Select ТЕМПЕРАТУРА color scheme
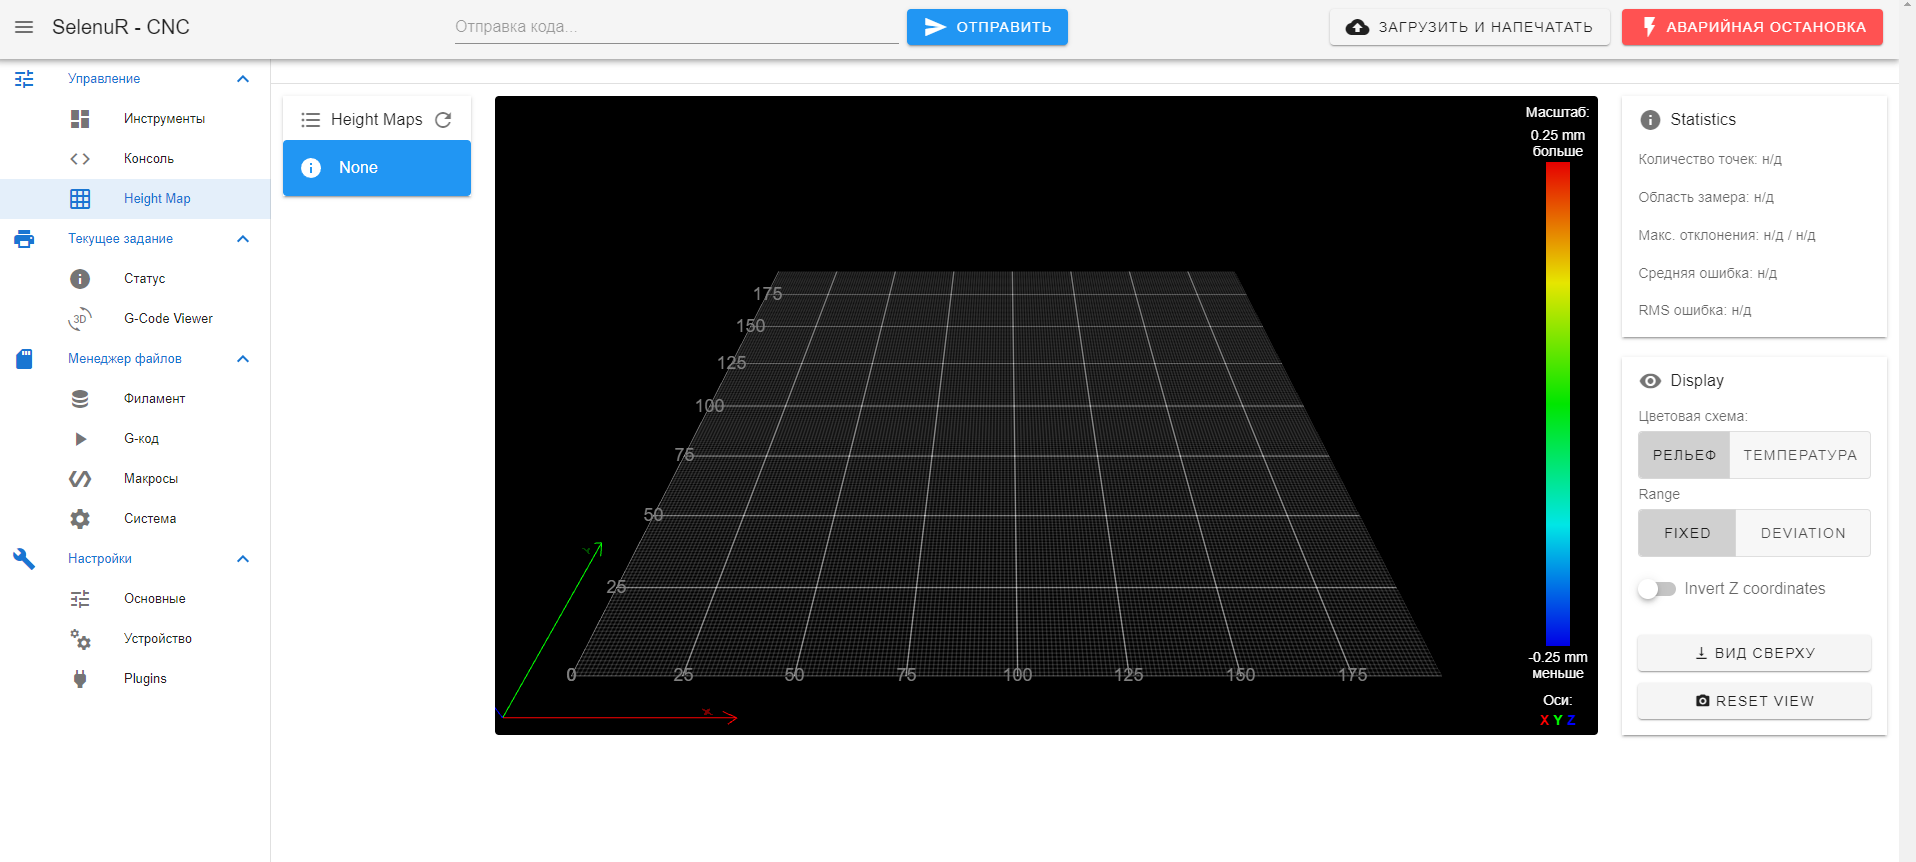The height and width of the screenshot is (862, 1916). (x=1800, y=455)
